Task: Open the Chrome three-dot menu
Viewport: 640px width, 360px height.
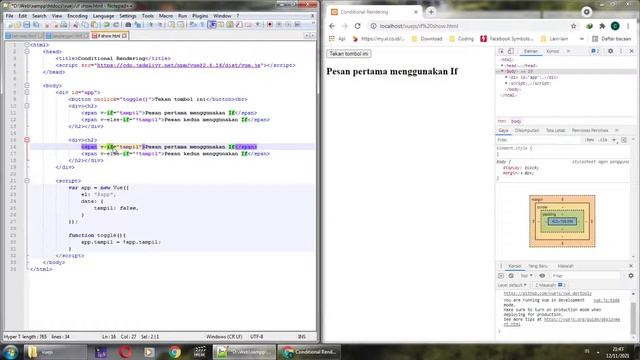Action: (x=628, y=26)
